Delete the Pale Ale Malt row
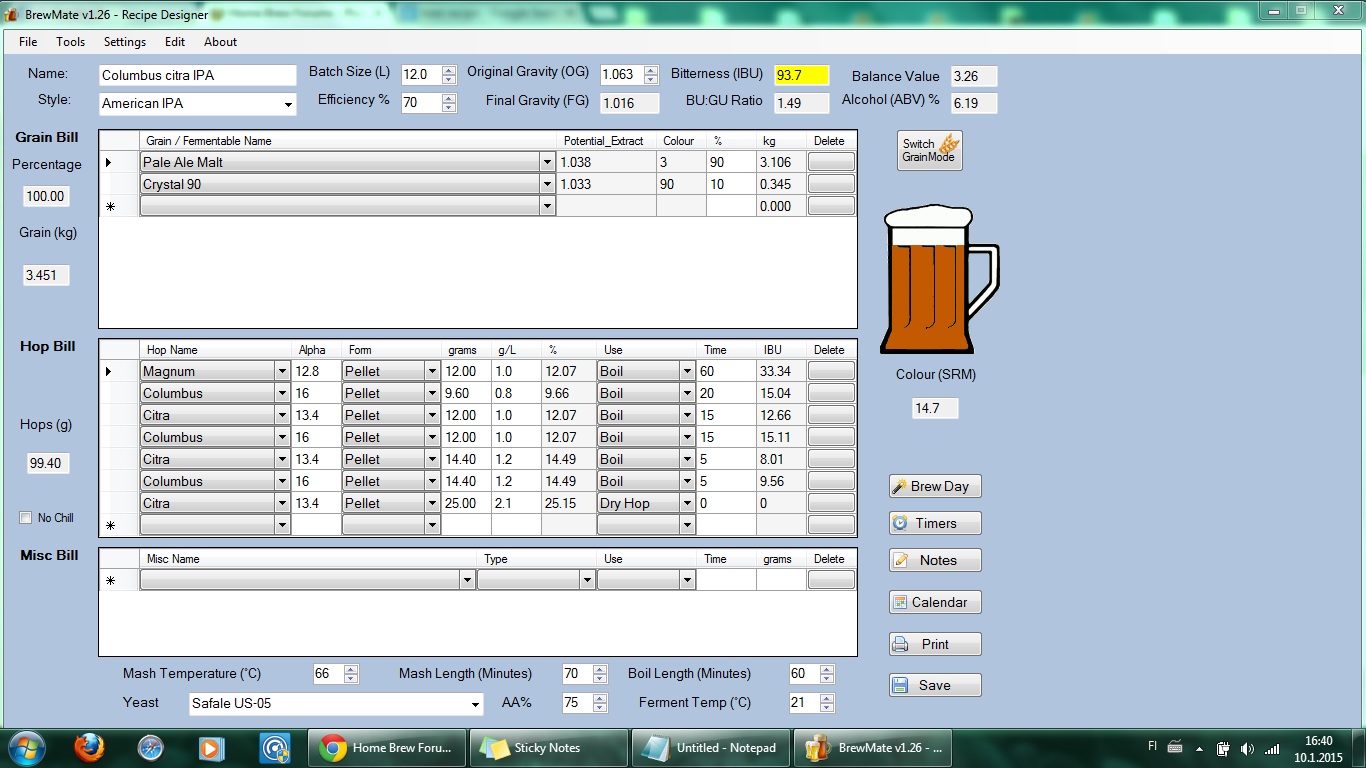This screenshot has height=768, width=1366. [x=831, y=162]
